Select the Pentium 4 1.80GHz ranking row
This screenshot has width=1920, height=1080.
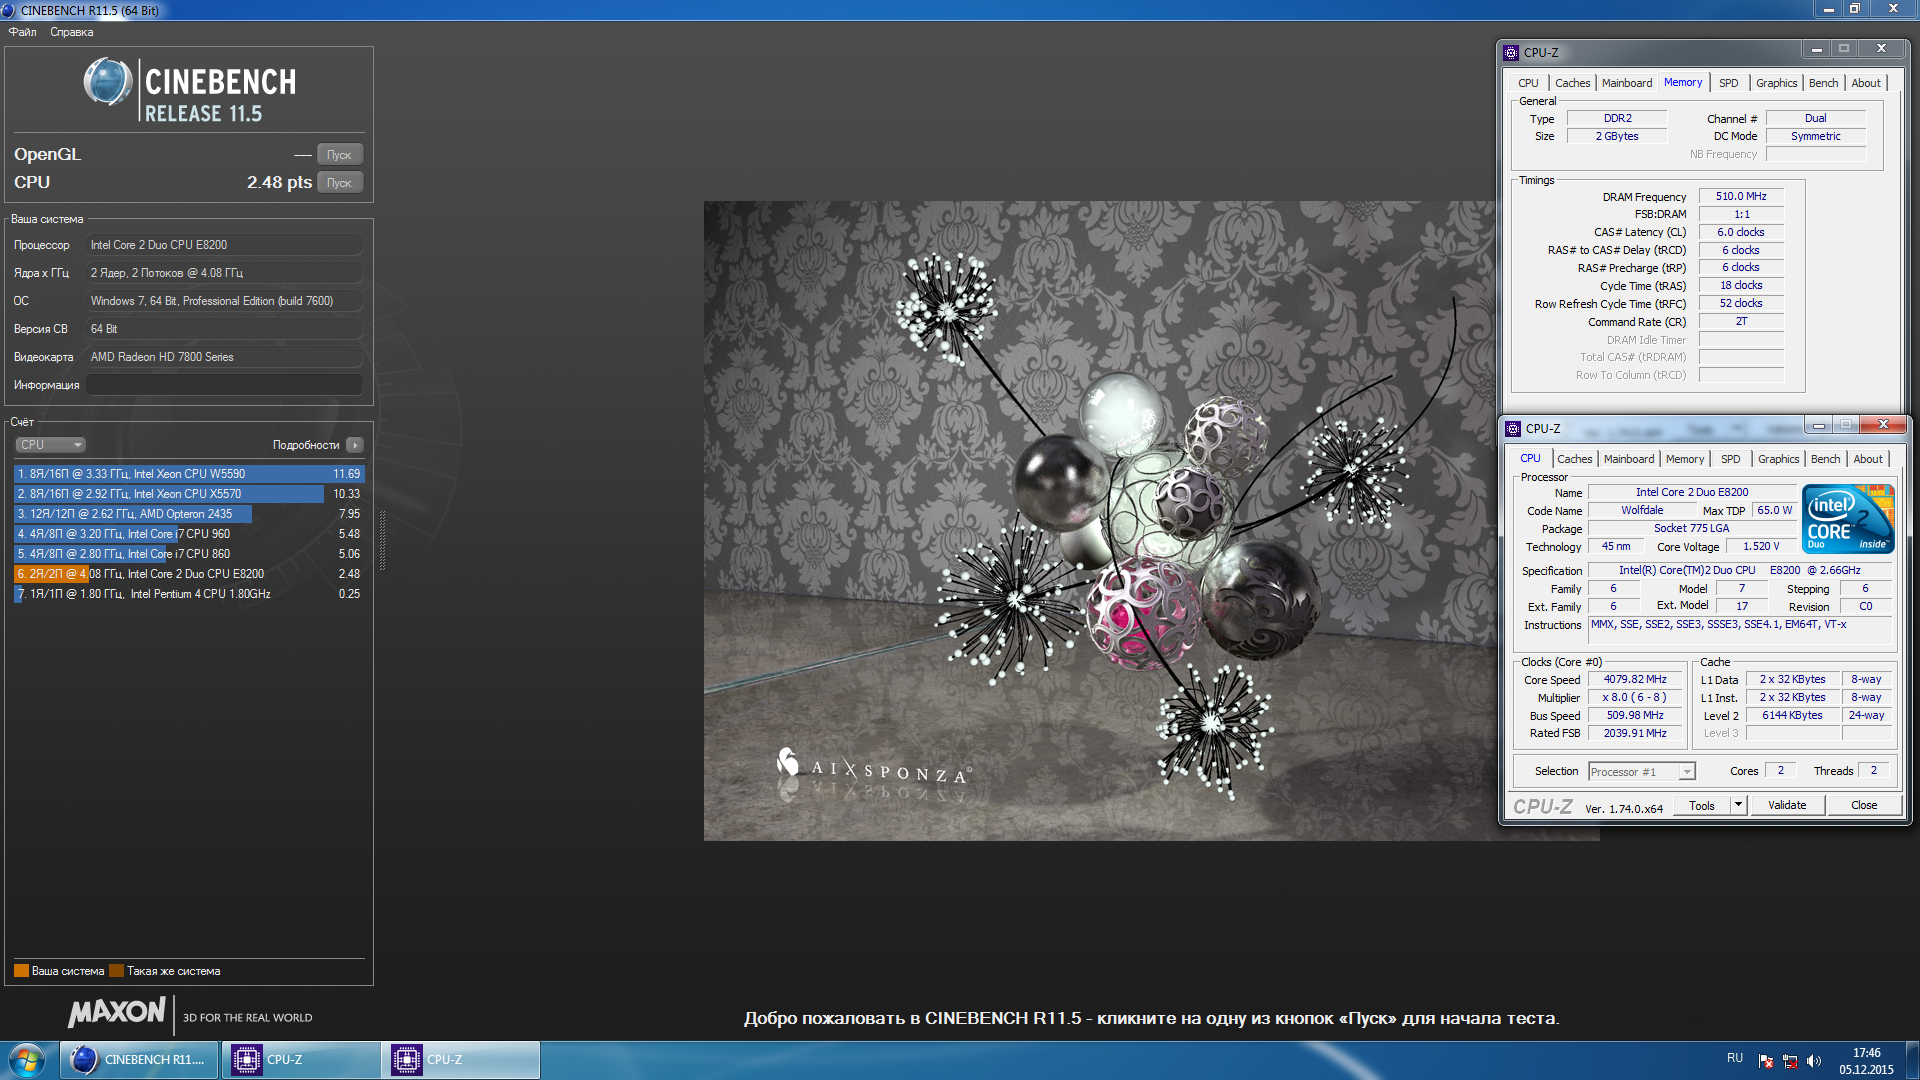click(189, 594)
